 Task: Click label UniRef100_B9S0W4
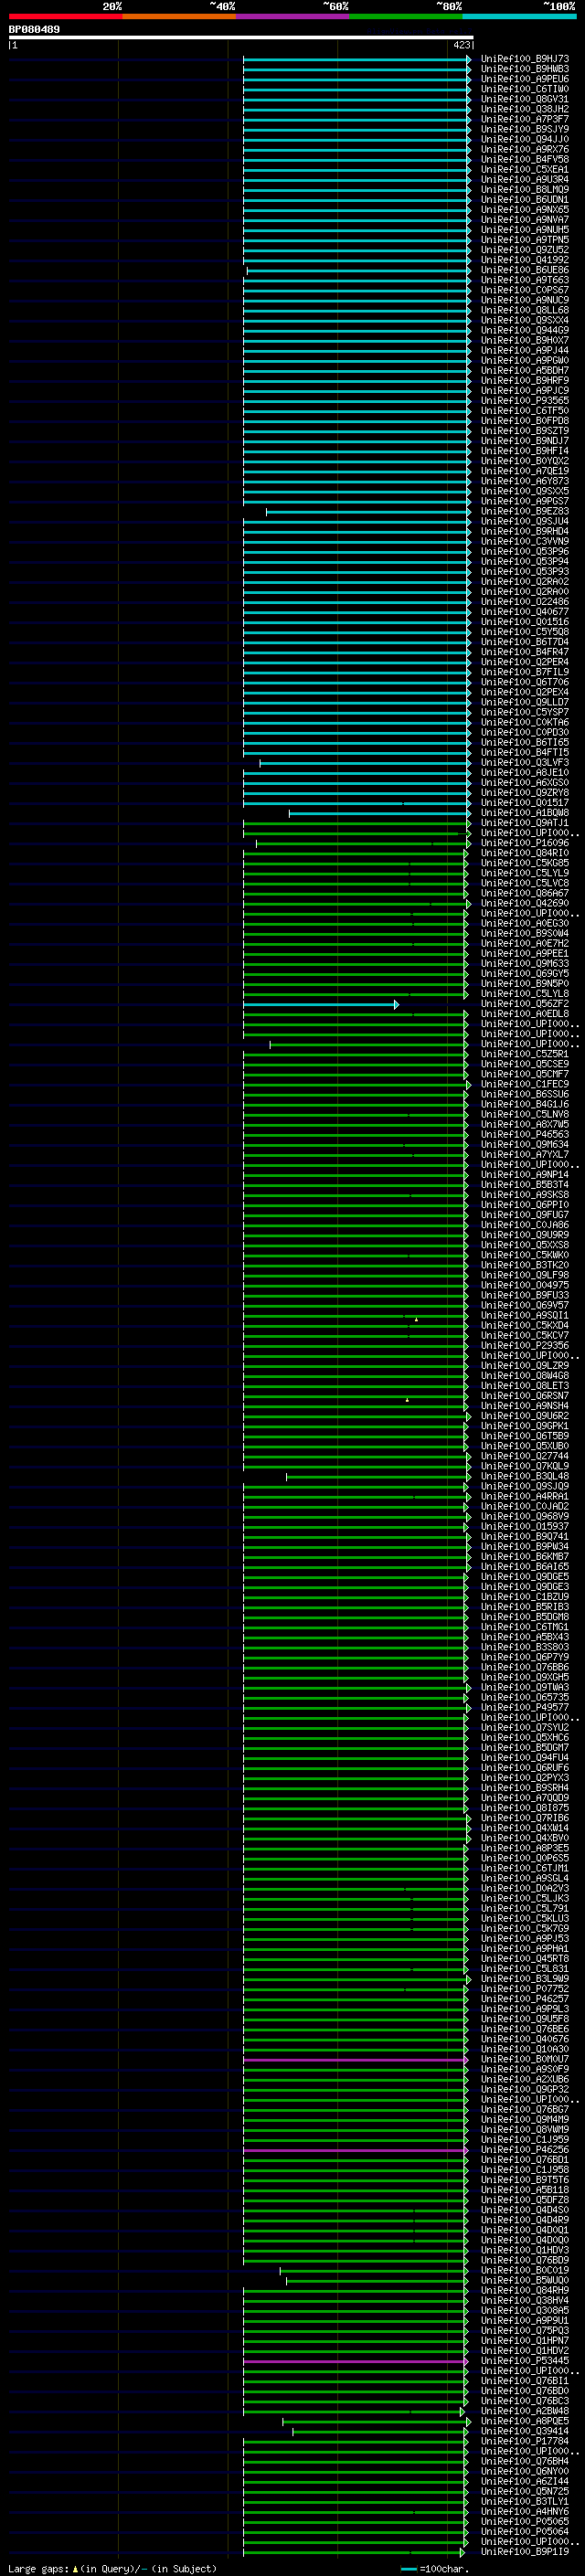pos(524,933)
